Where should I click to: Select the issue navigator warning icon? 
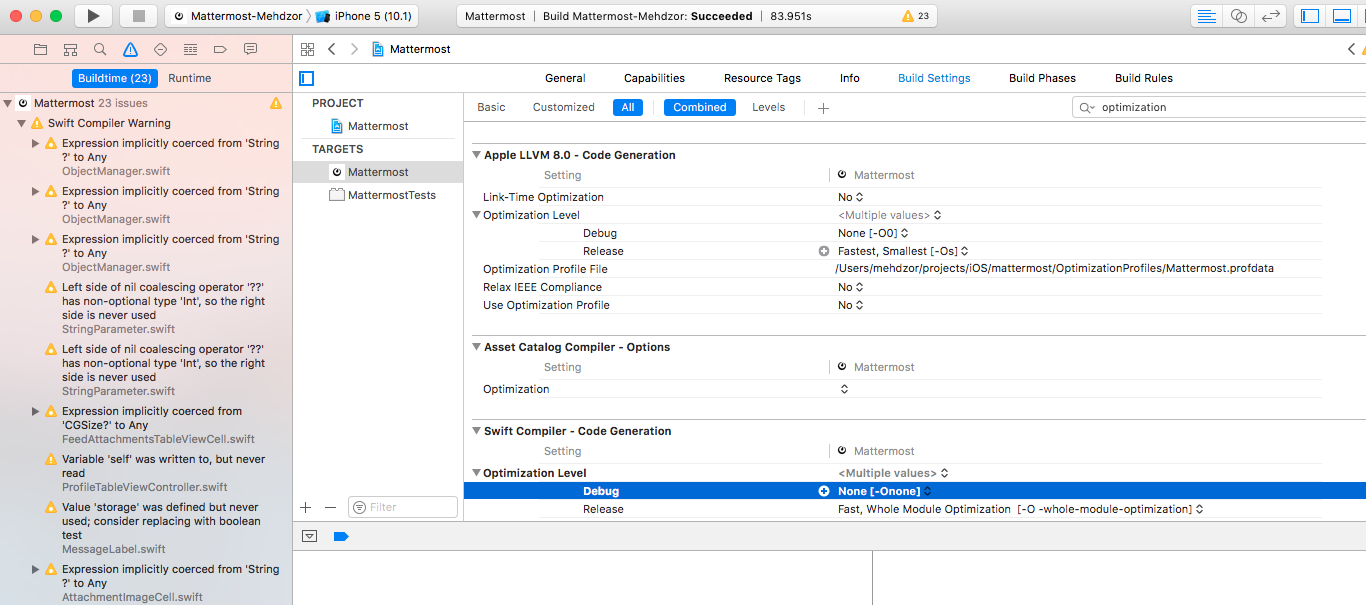coord(130,49)
